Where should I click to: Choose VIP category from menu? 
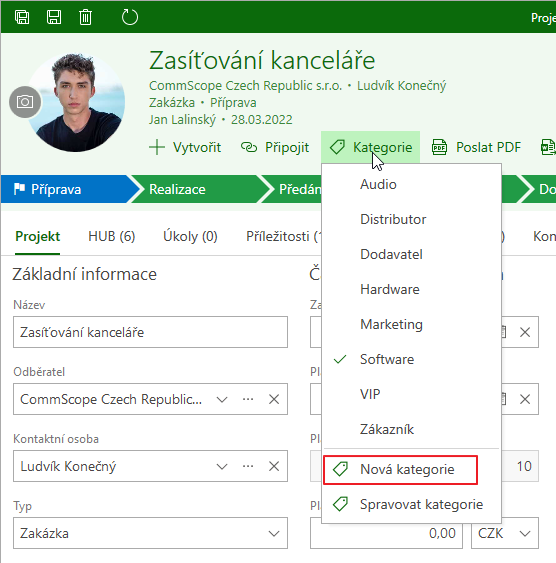tap(411, 395)
